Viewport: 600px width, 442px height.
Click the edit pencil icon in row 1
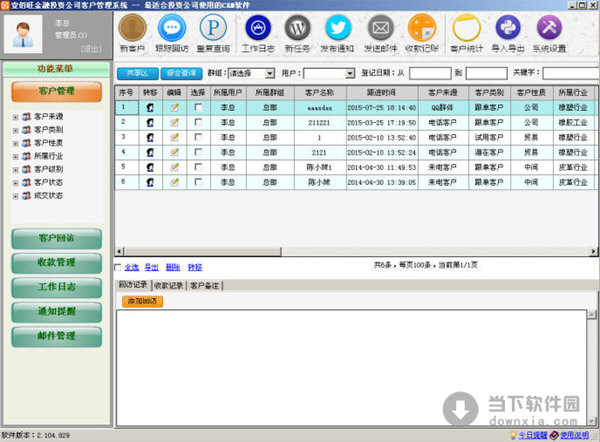(175, 107)
